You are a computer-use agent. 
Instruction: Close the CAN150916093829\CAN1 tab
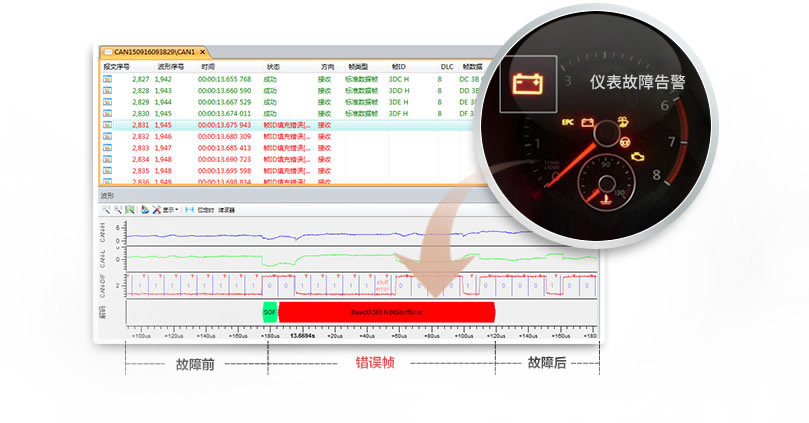coord(202,52)
